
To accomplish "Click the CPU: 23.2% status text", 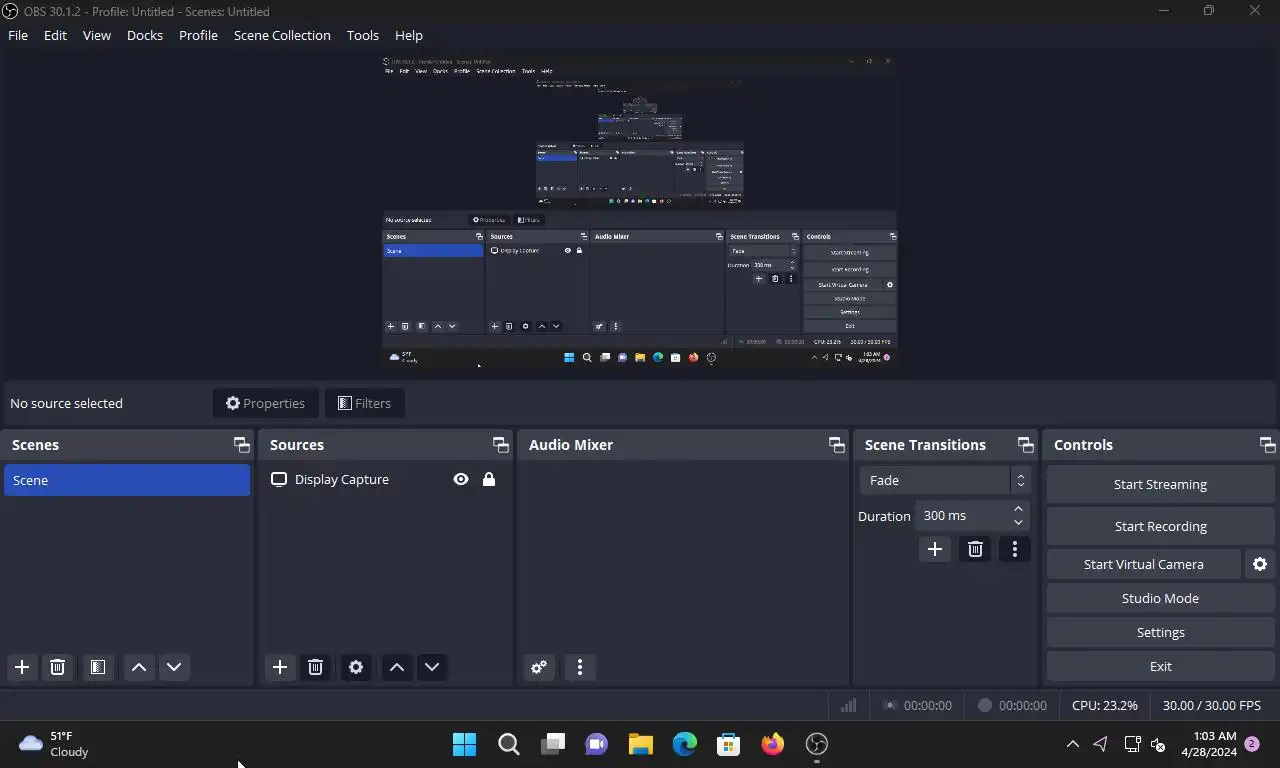I will [x=1104, y=705].
